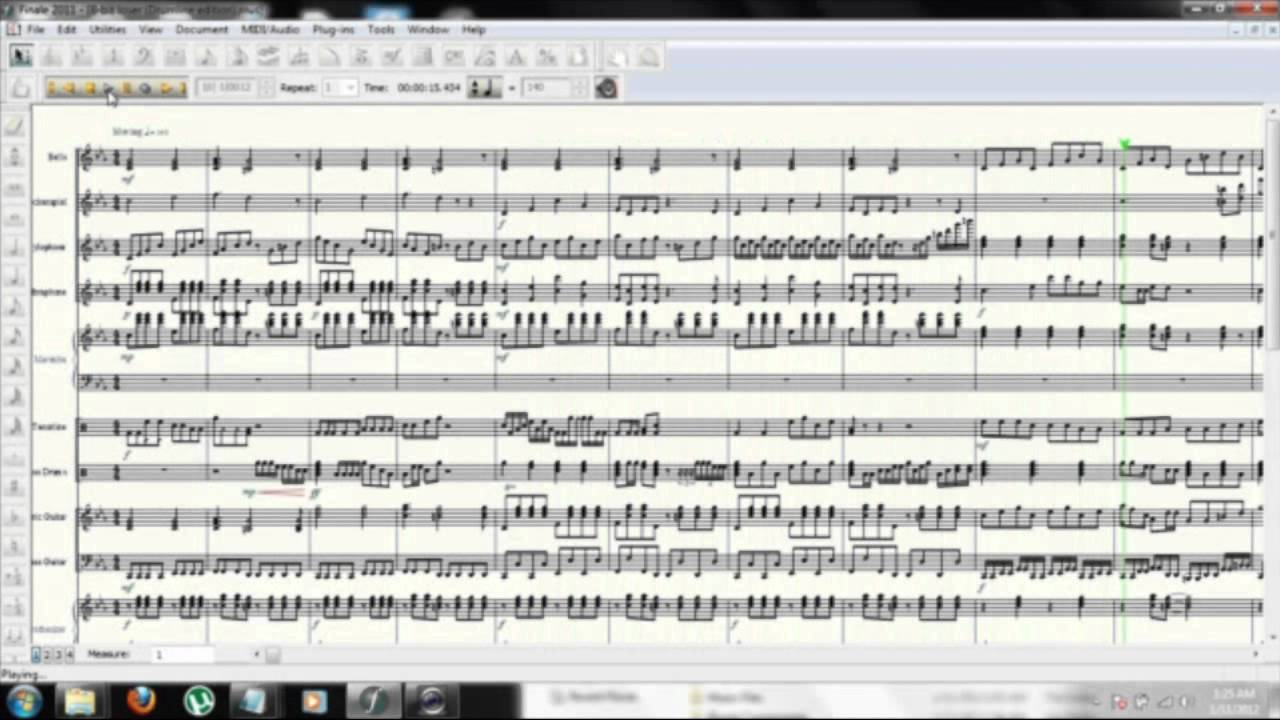Select the Smart Shape tool
The image size is (1280, 720).
point(330,57)
